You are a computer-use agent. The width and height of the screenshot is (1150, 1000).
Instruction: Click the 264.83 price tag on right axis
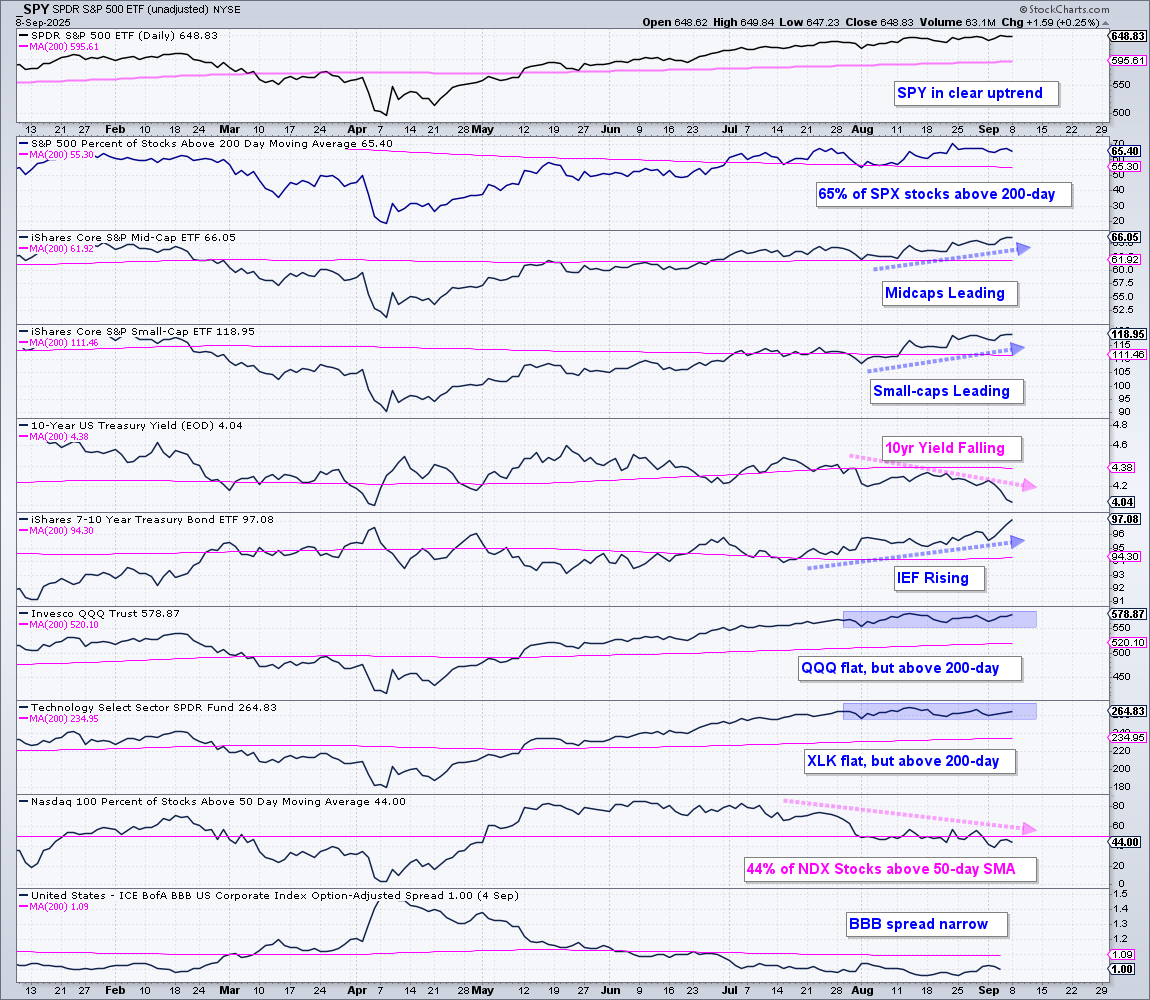click(1127, 711)
